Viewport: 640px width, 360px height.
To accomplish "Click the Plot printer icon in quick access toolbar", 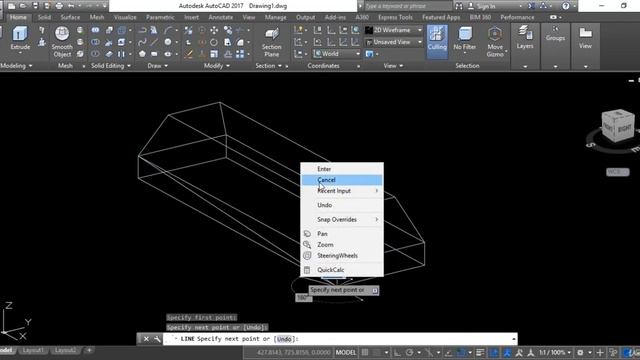I will 59,6.
